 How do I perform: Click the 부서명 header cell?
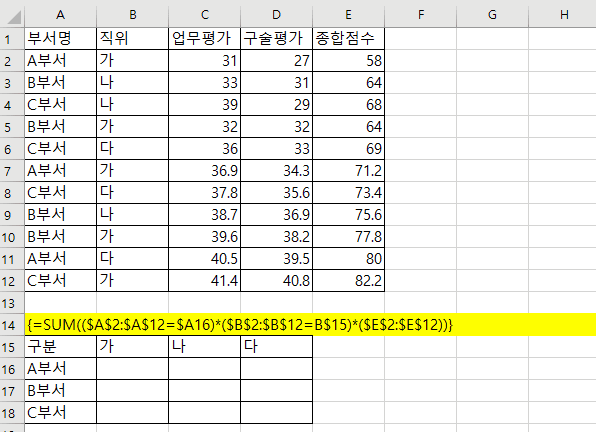click(x=60, y=38)
